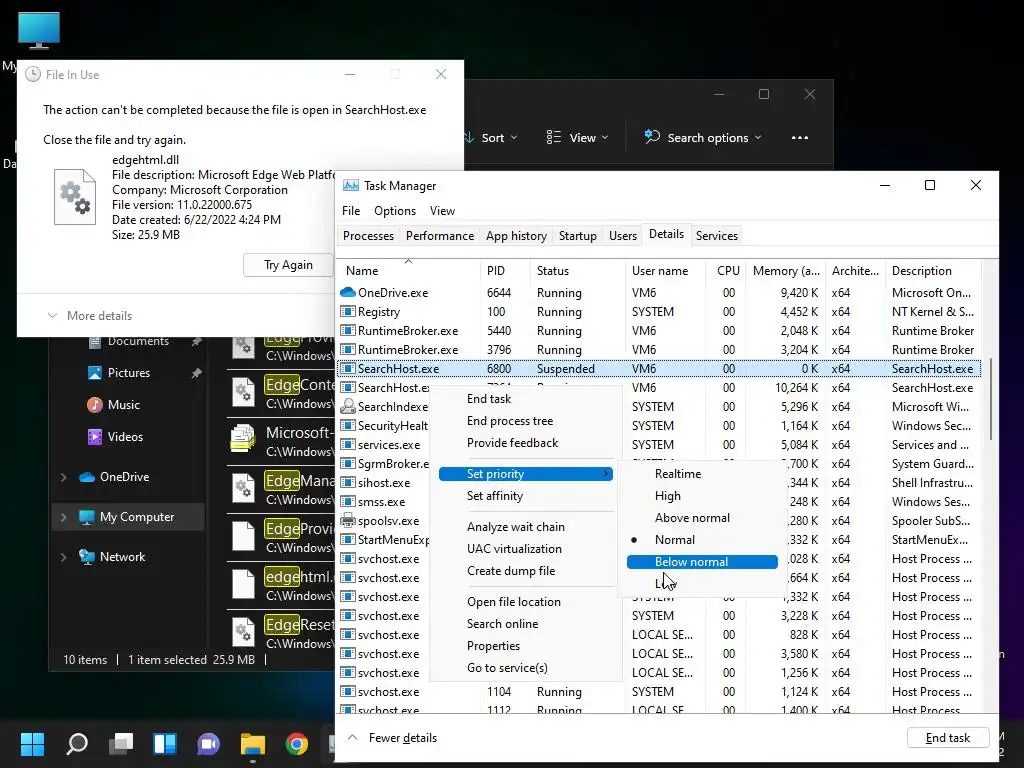The height and width of the screenshot is (768, 1024).
Task: Choose Open file location in context menu
Action: pyautogui.click(x=514, y=601)
